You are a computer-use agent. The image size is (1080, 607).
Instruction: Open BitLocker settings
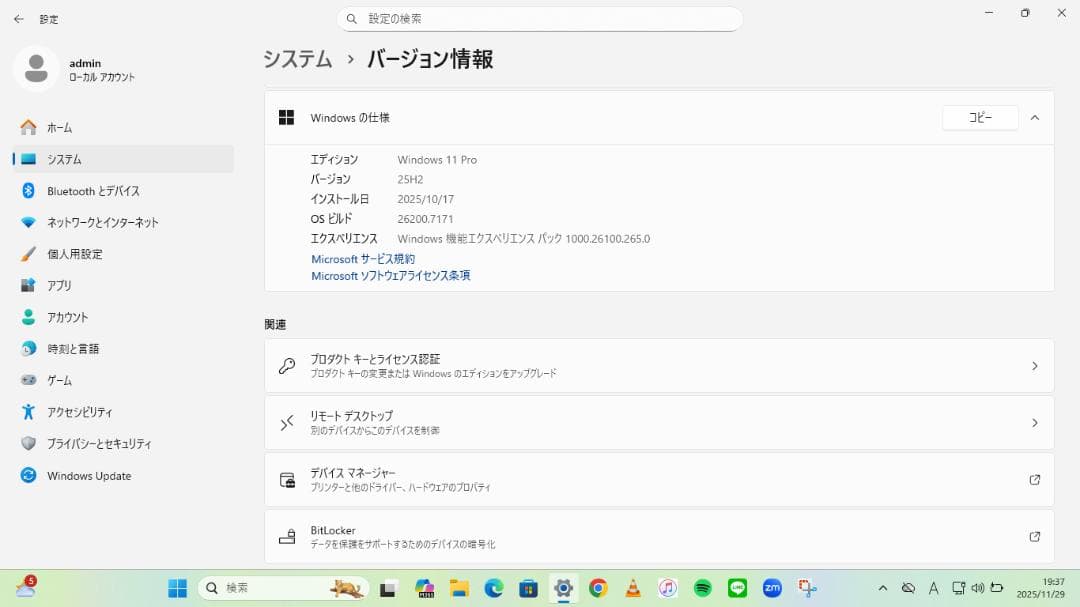click(x=659, y=537)
